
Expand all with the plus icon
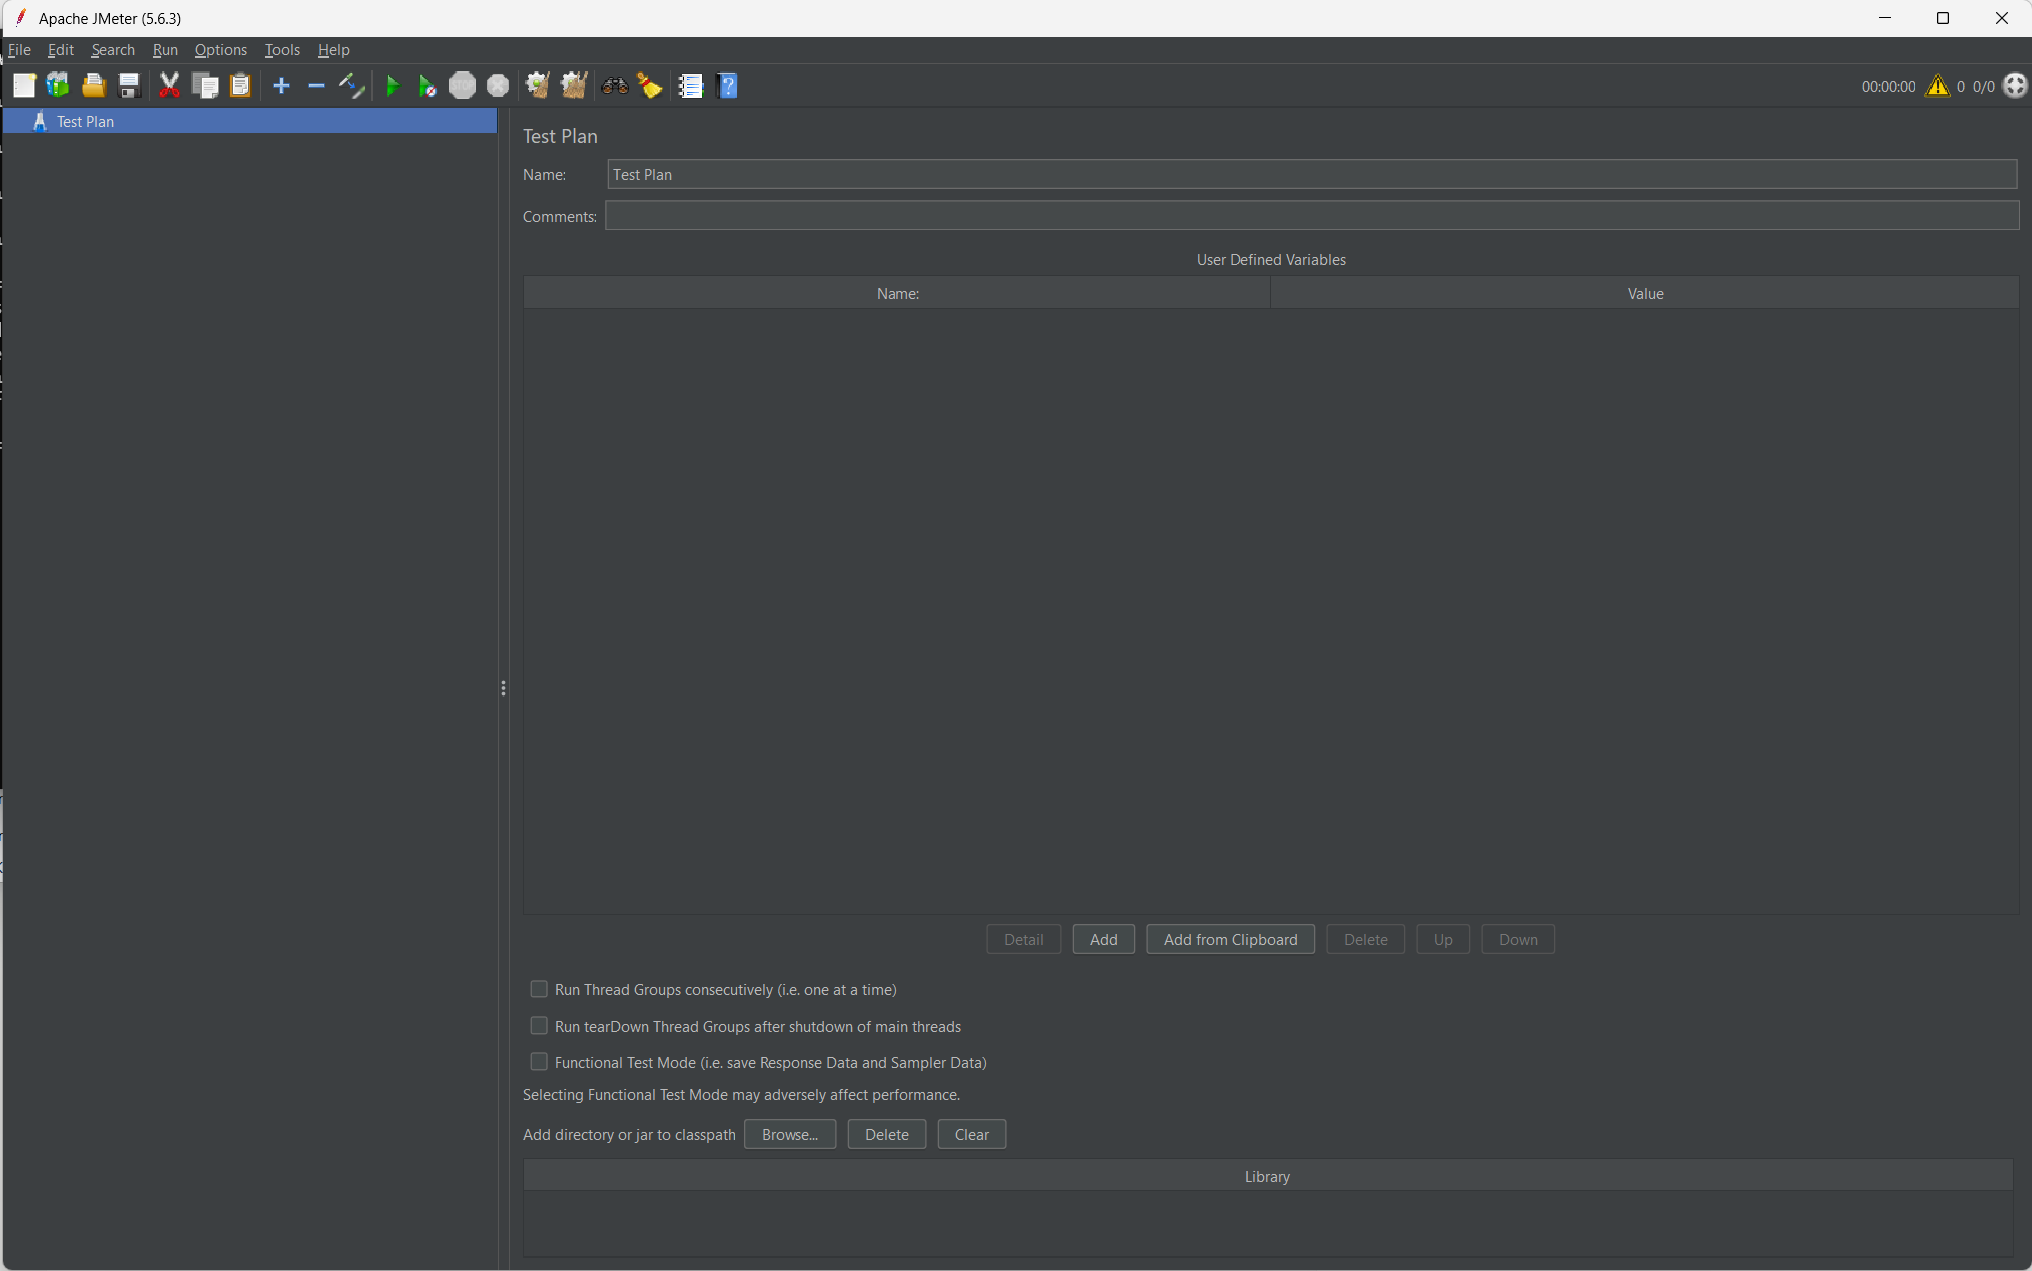281,86
